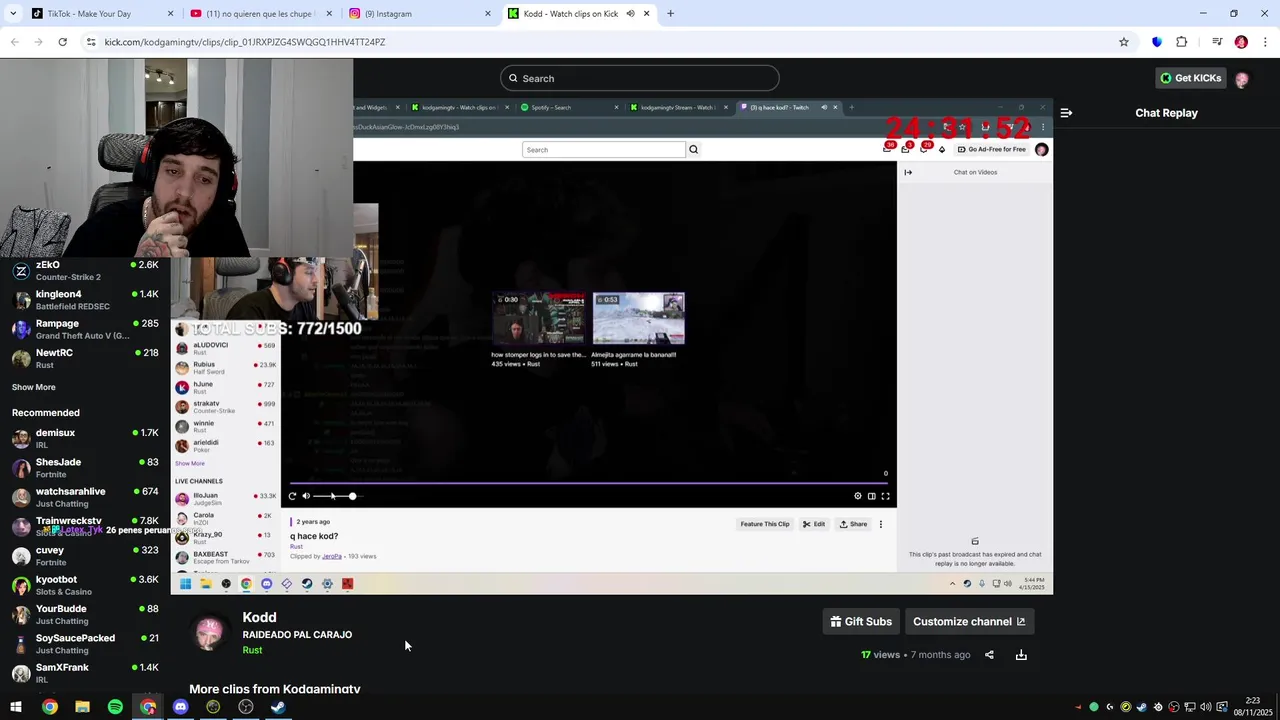Mute the embedded Twitch player volume
Viewport: 1280px width, 720px height.
(x=306, y=496)
